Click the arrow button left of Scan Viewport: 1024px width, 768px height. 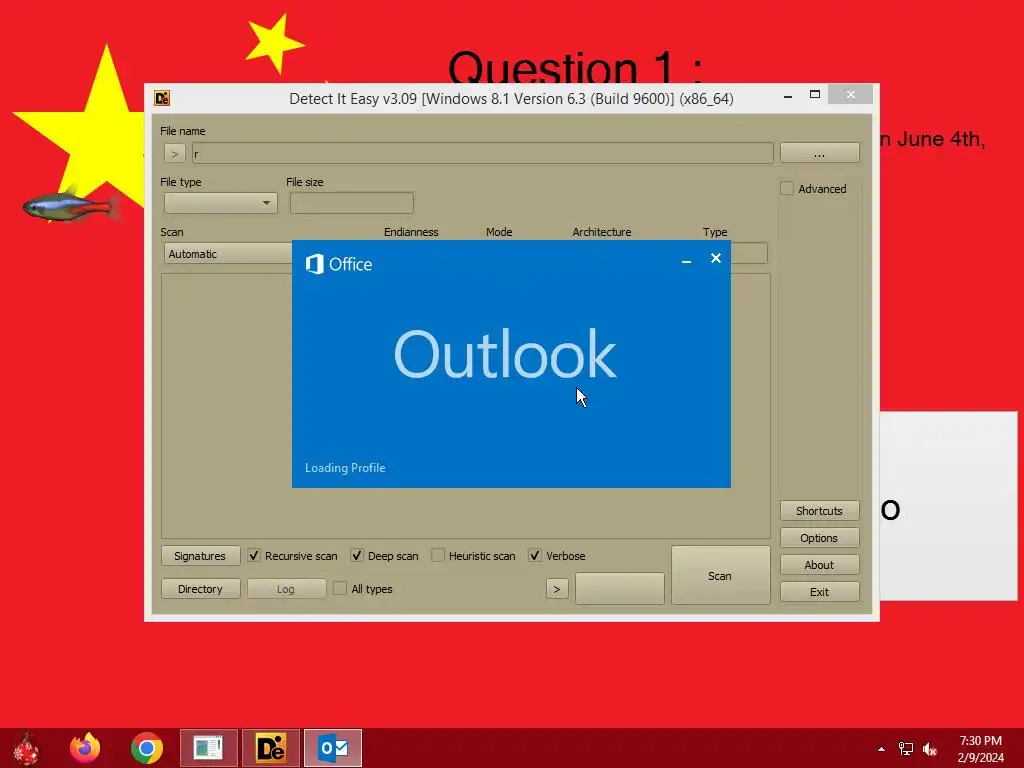coord(556,589)
